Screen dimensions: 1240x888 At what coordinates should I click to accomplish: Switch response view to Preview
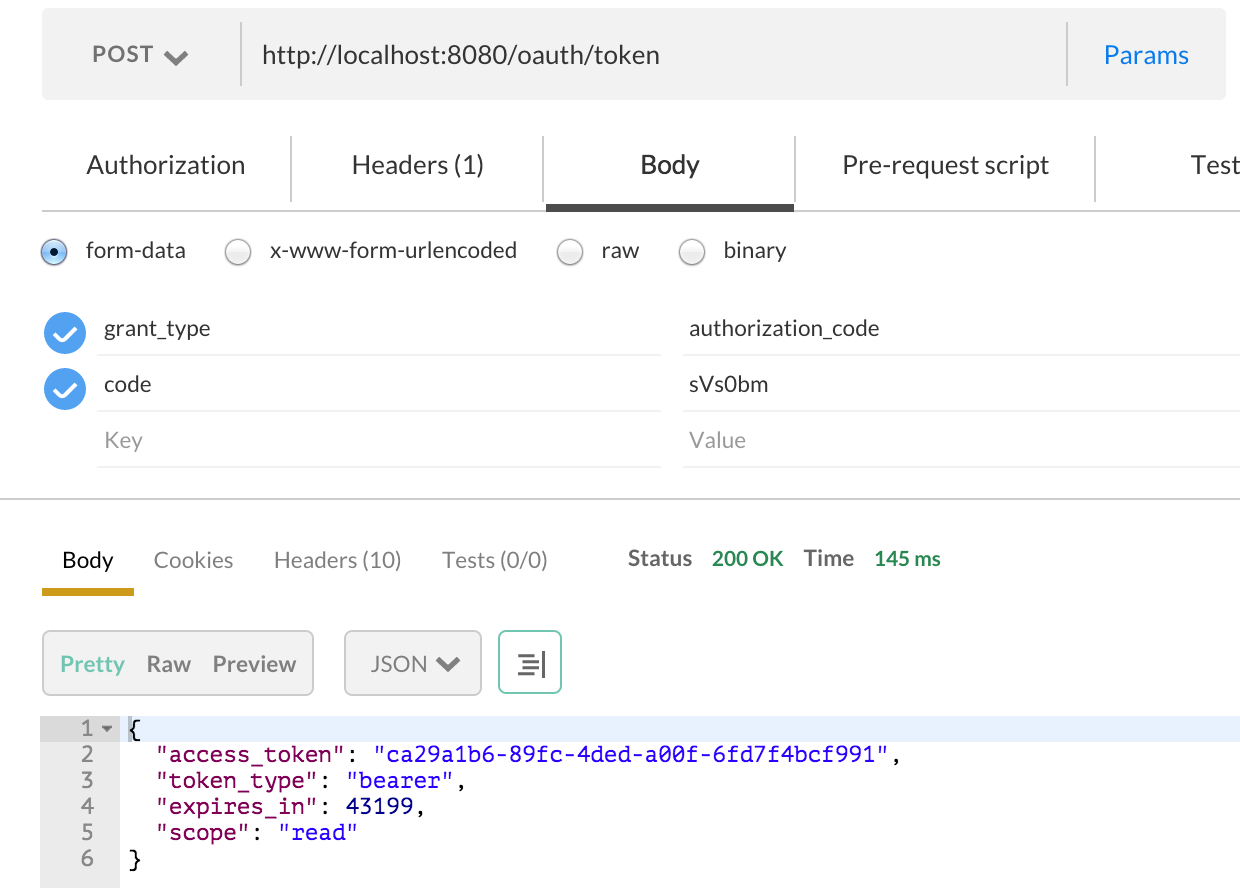point(255,664)
